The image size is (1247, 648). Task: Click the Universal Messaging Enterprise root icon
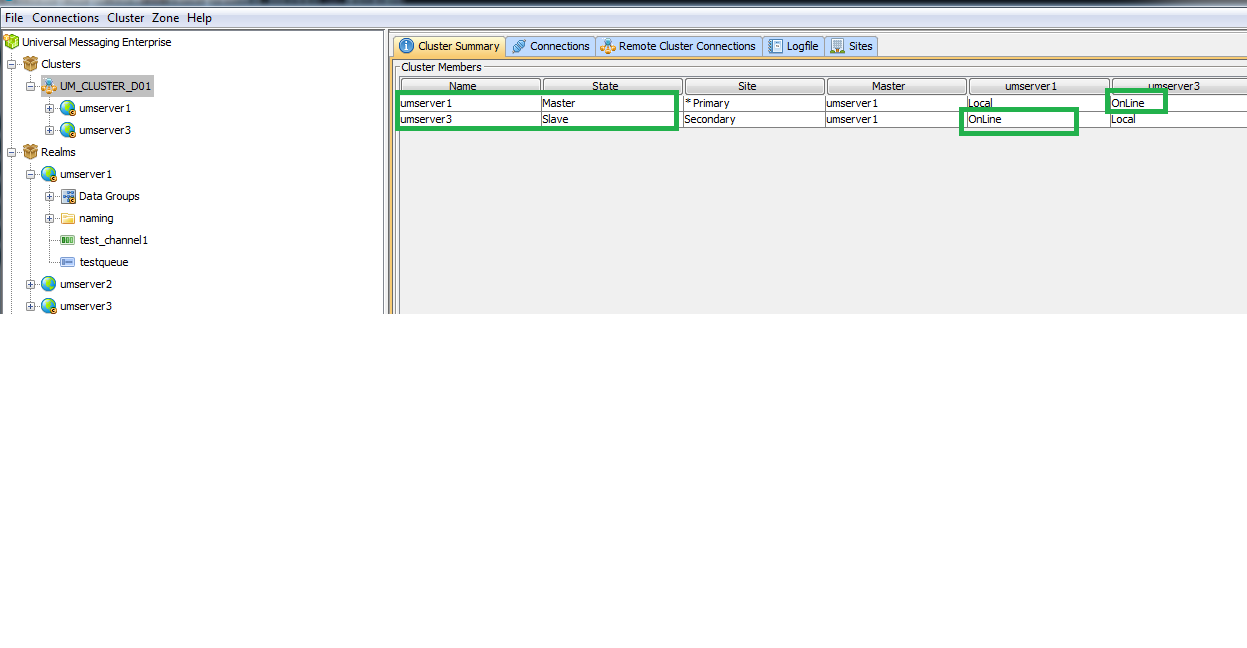[x=11, y=42]
